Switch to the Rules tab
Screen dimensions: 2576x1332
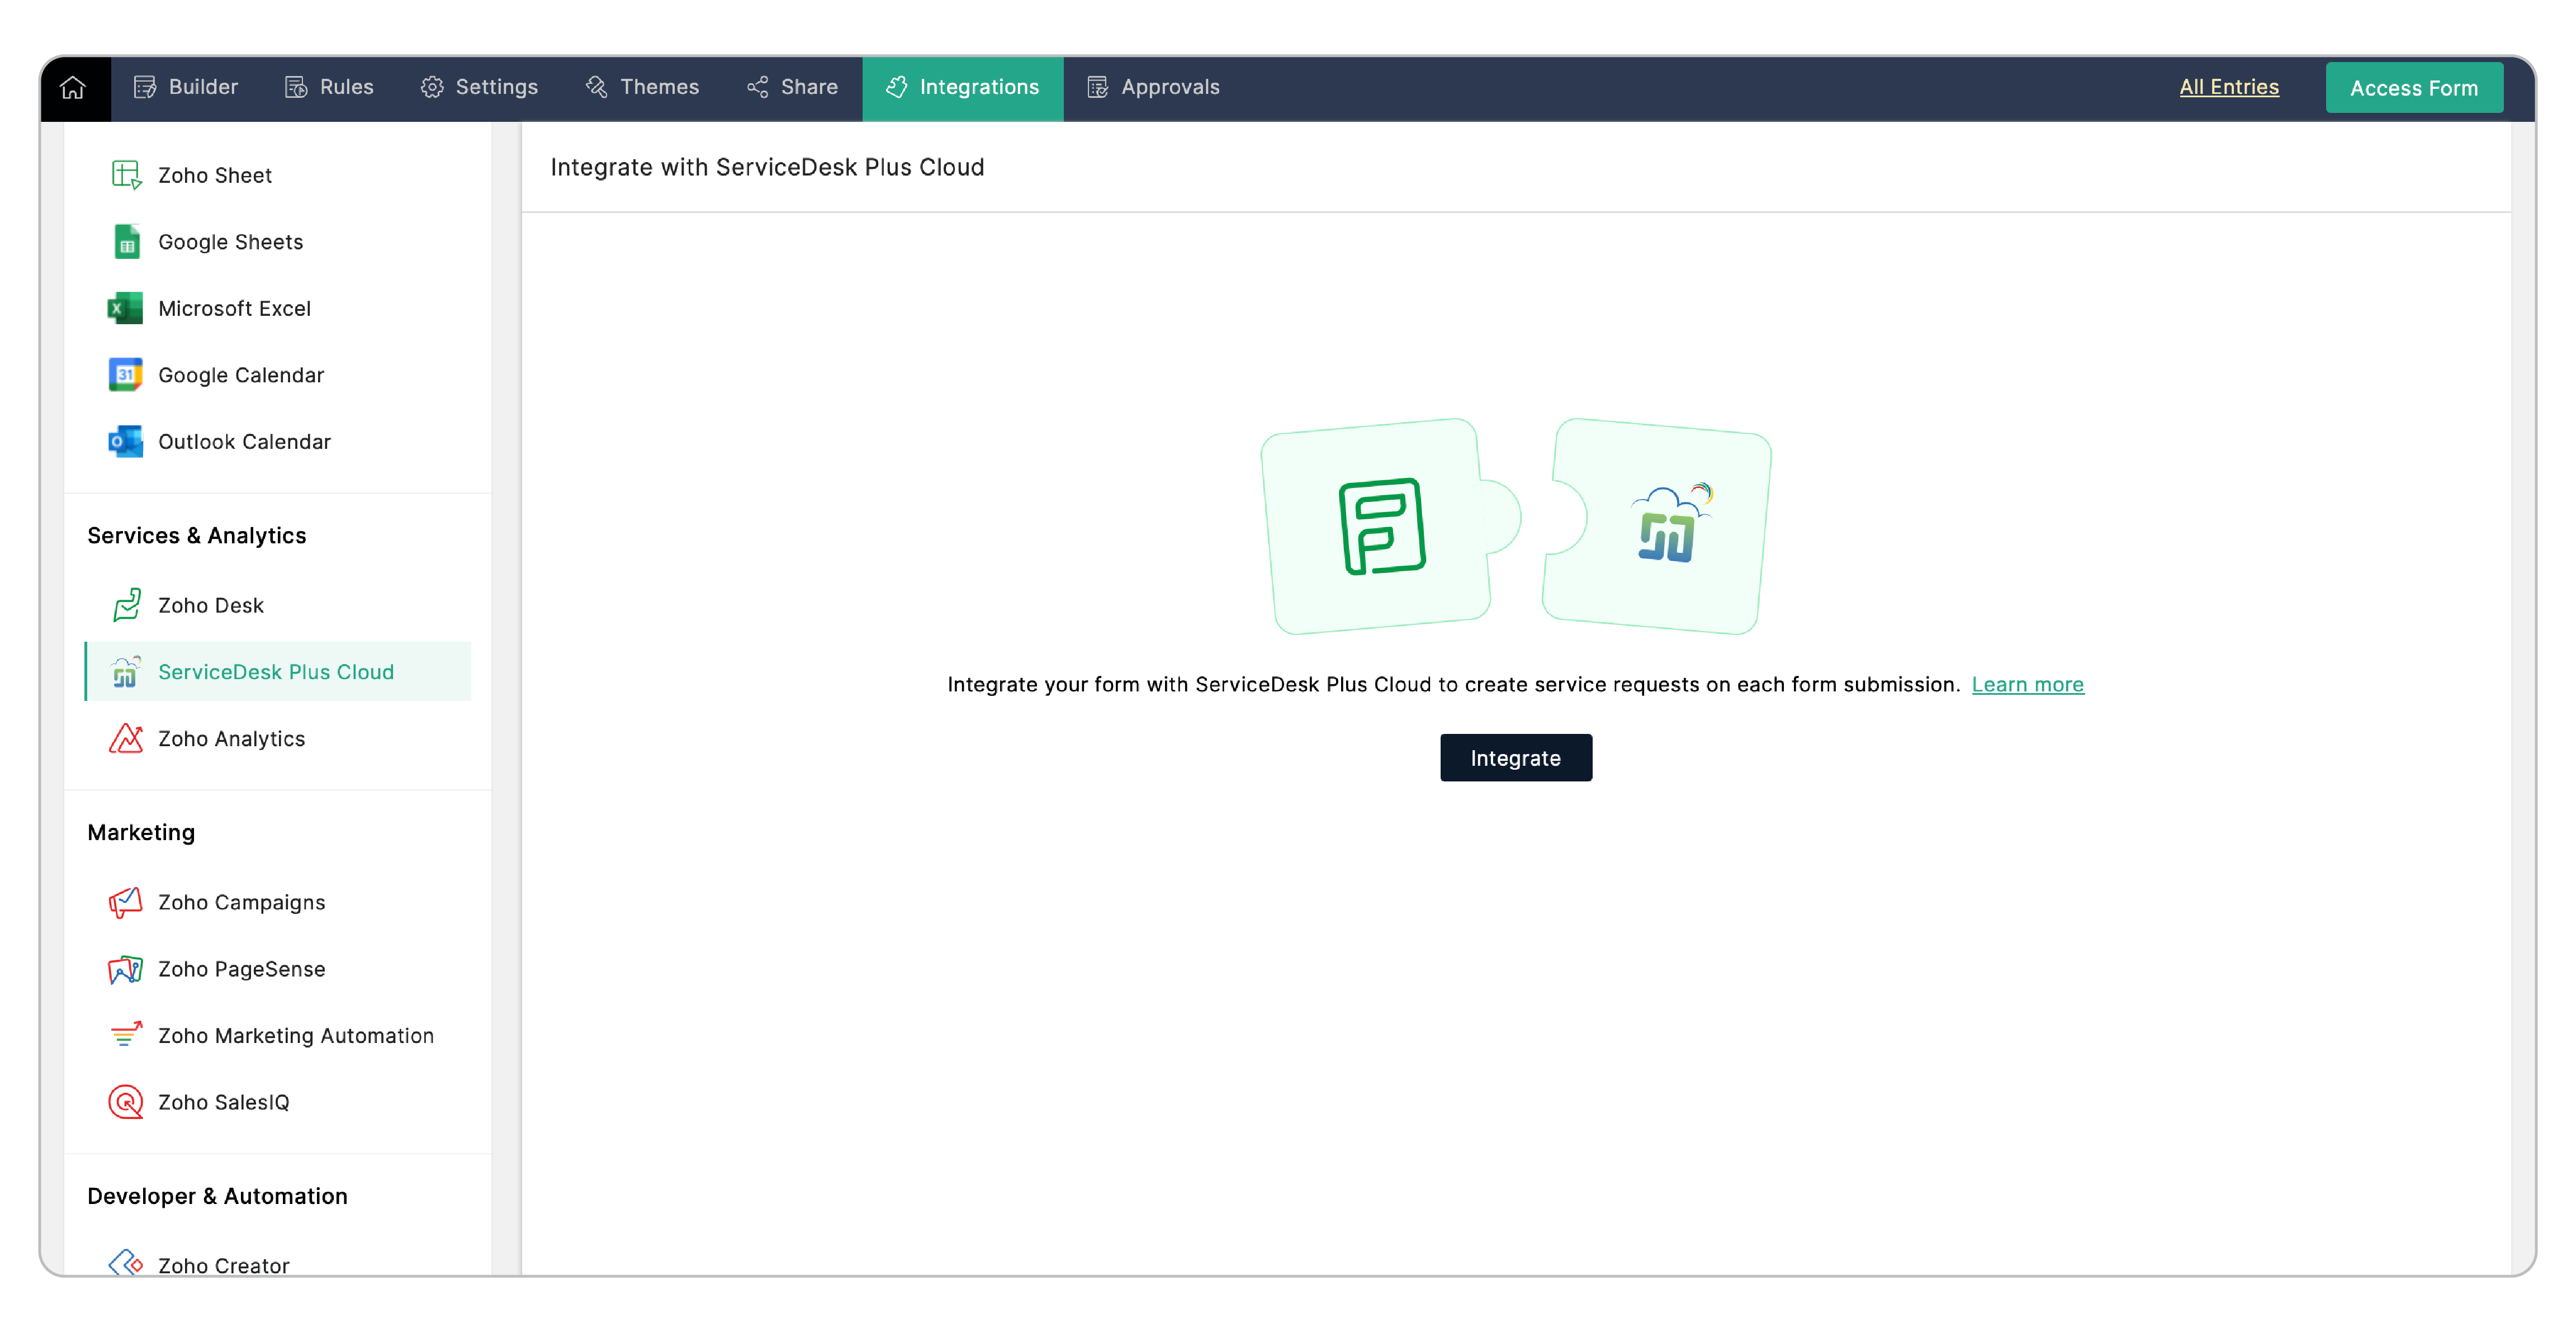point(329,88)
